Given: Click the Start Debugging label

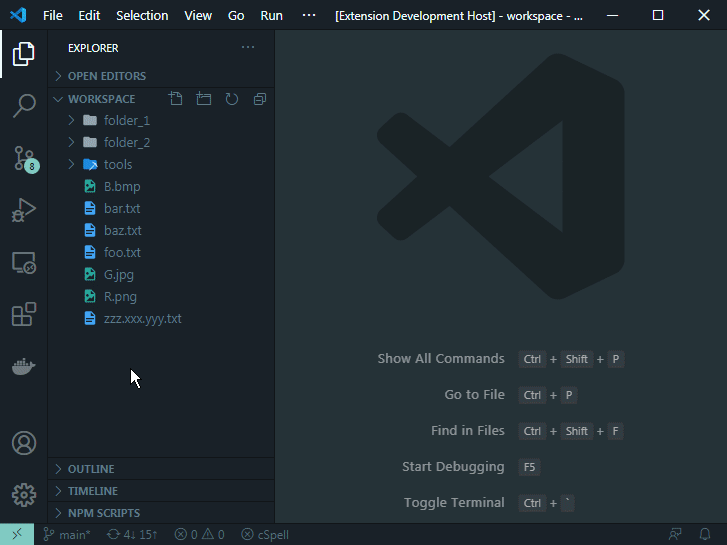Looking at the screenshot, I should point(453,467).
